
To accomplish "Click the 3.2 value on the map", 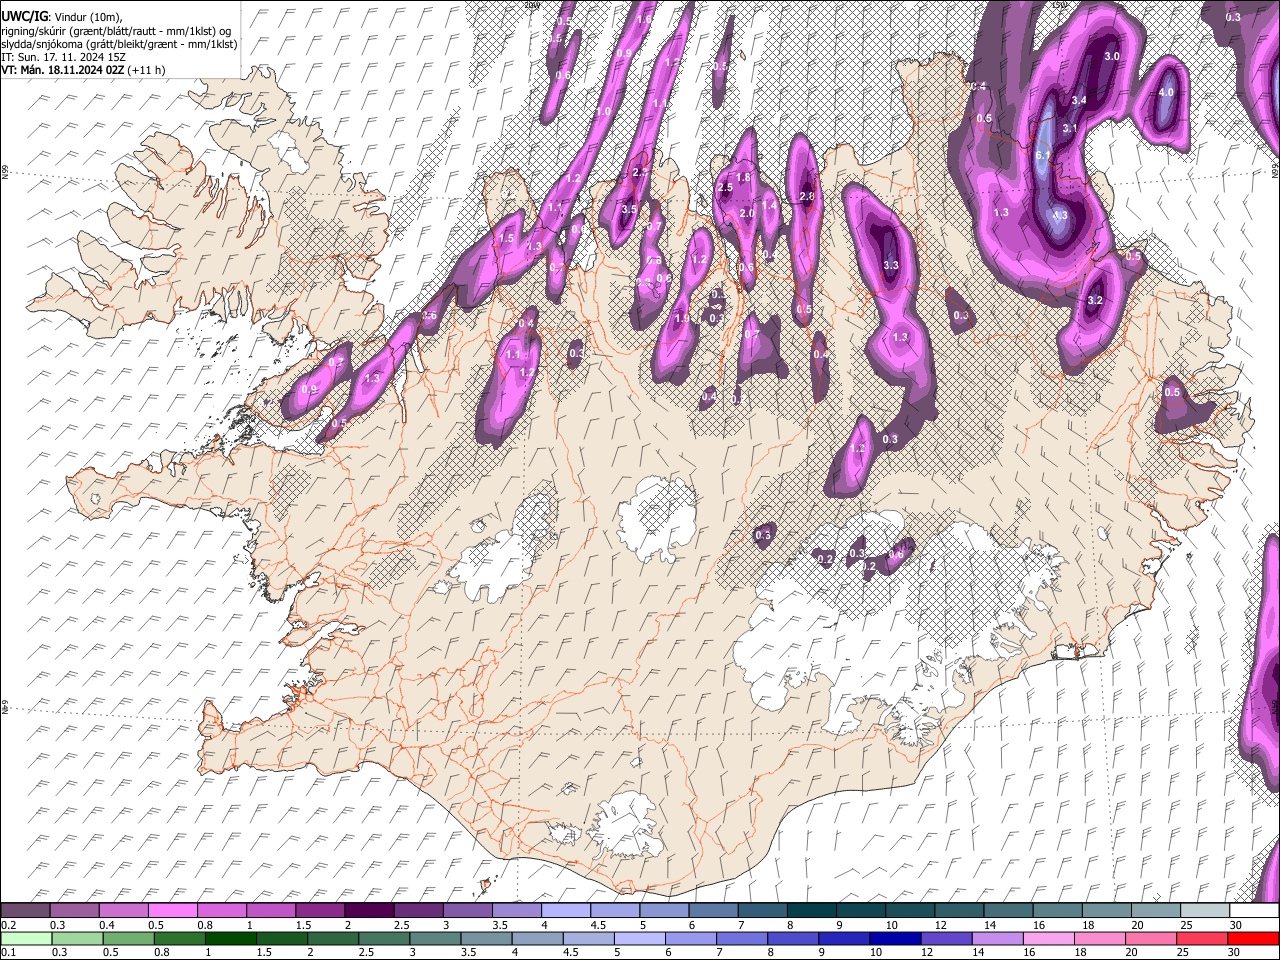I will click(1094, 300).
